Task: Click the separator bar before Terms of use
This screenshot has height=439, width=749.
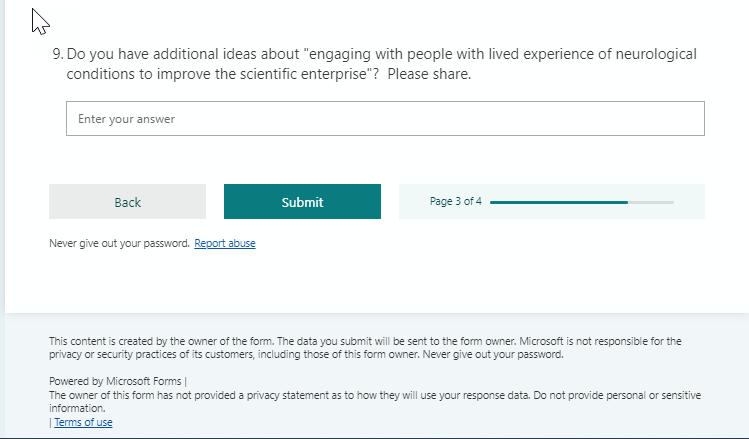Action: click(50, 422)
